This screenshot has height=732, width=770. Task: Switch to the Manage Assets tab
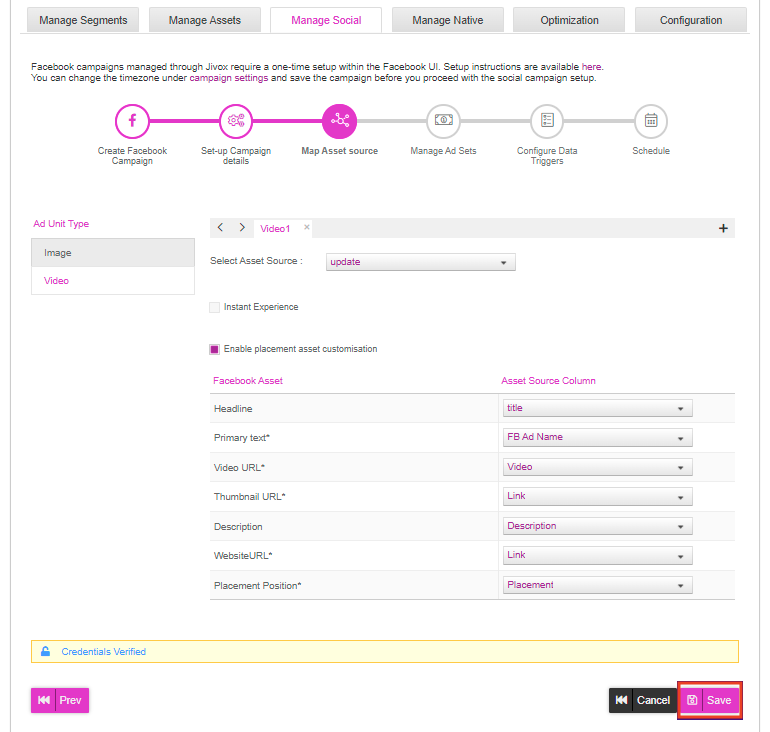(205, 20)
